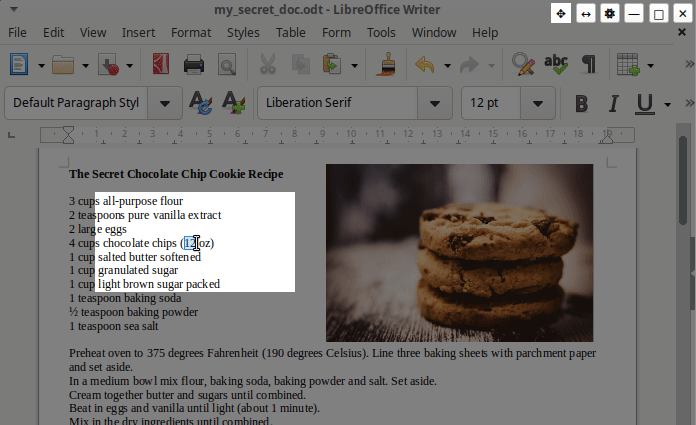Open the 12 pt font size dropdown

point(539,103)
